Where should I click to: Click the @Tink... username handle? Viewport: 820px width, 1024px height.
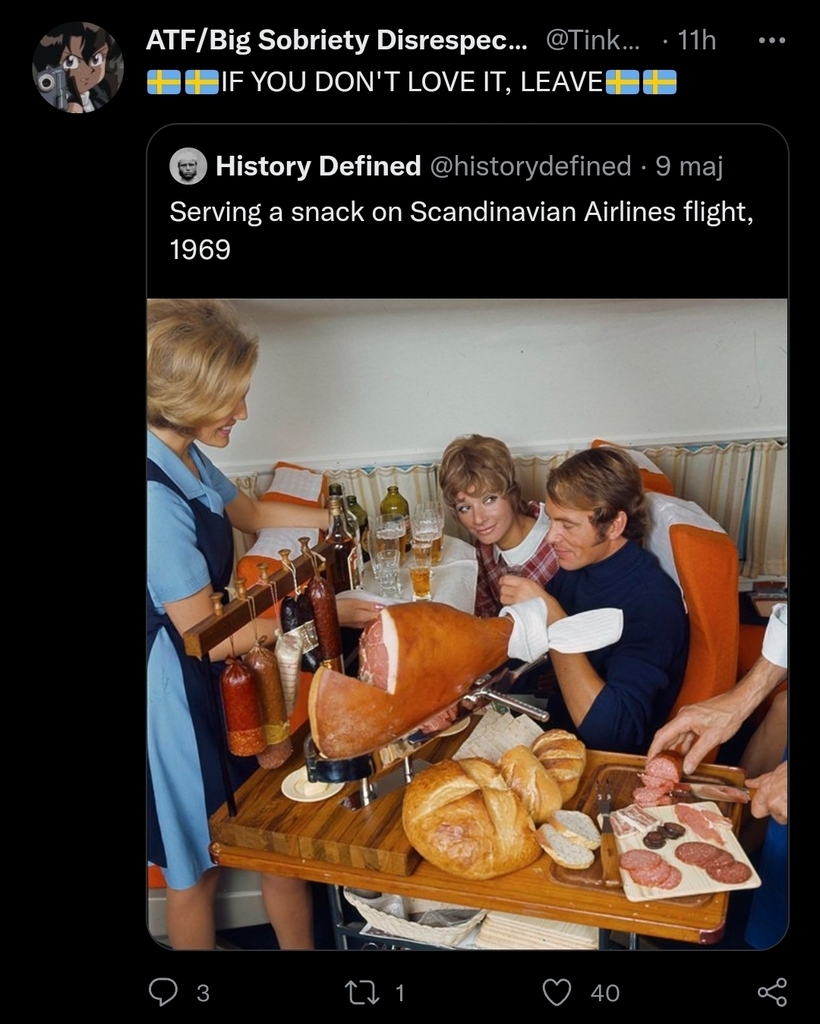tap(591, 41)
